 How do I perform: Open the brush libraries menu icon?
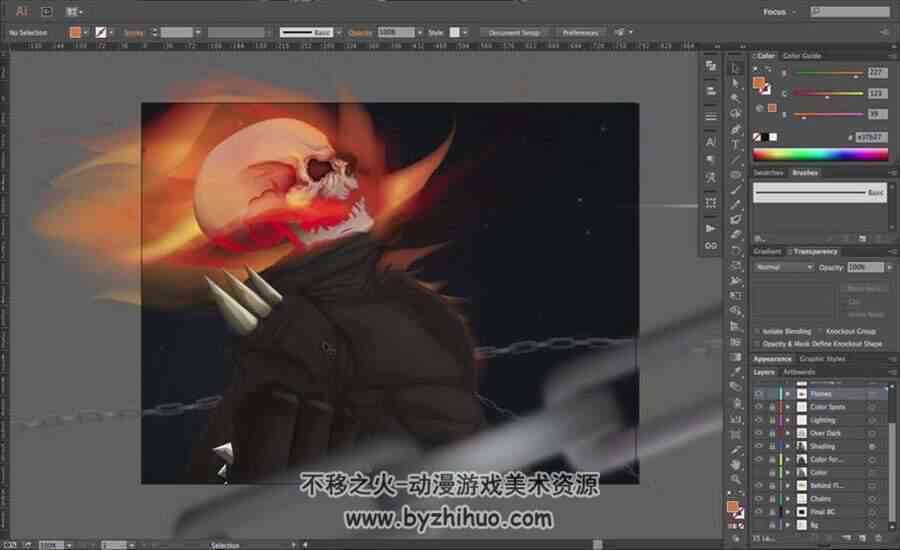(759, 238)
